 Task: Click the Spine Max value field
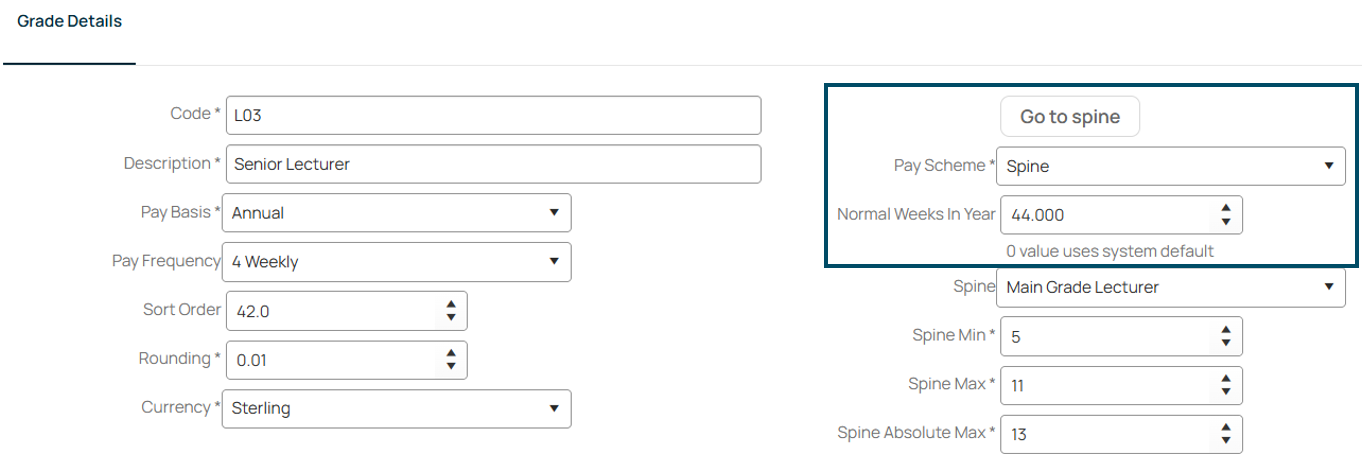pyautogui.click(x=1108, y=385)
